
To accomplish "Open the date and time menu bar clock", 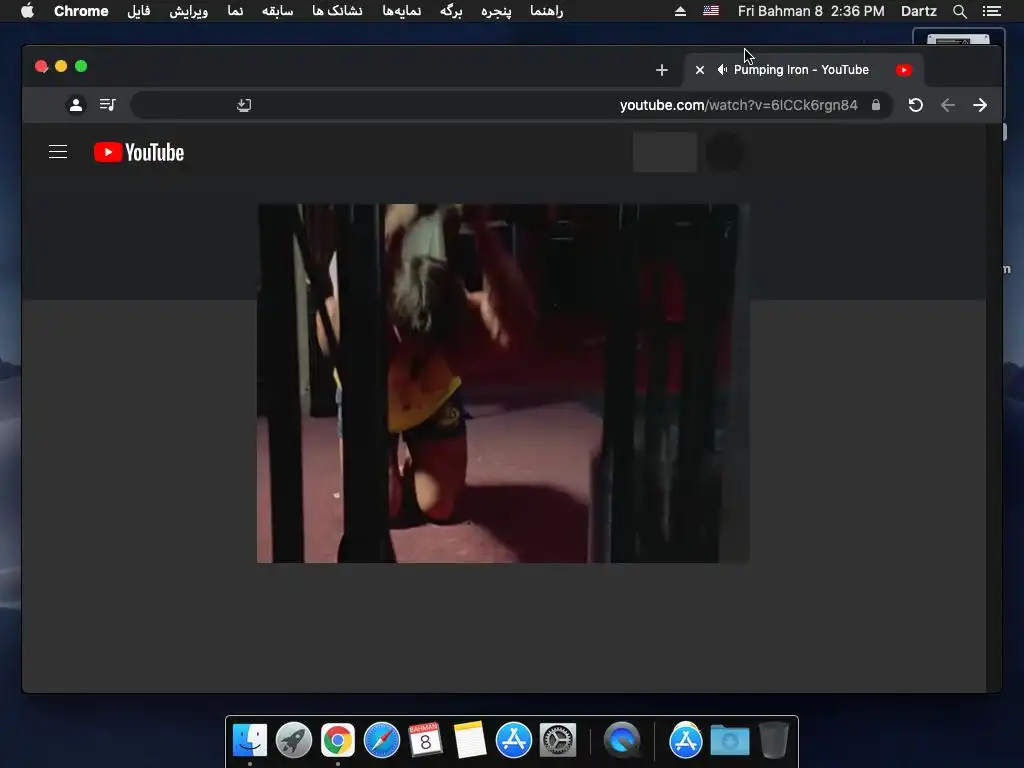I will (x=811, y=11).
